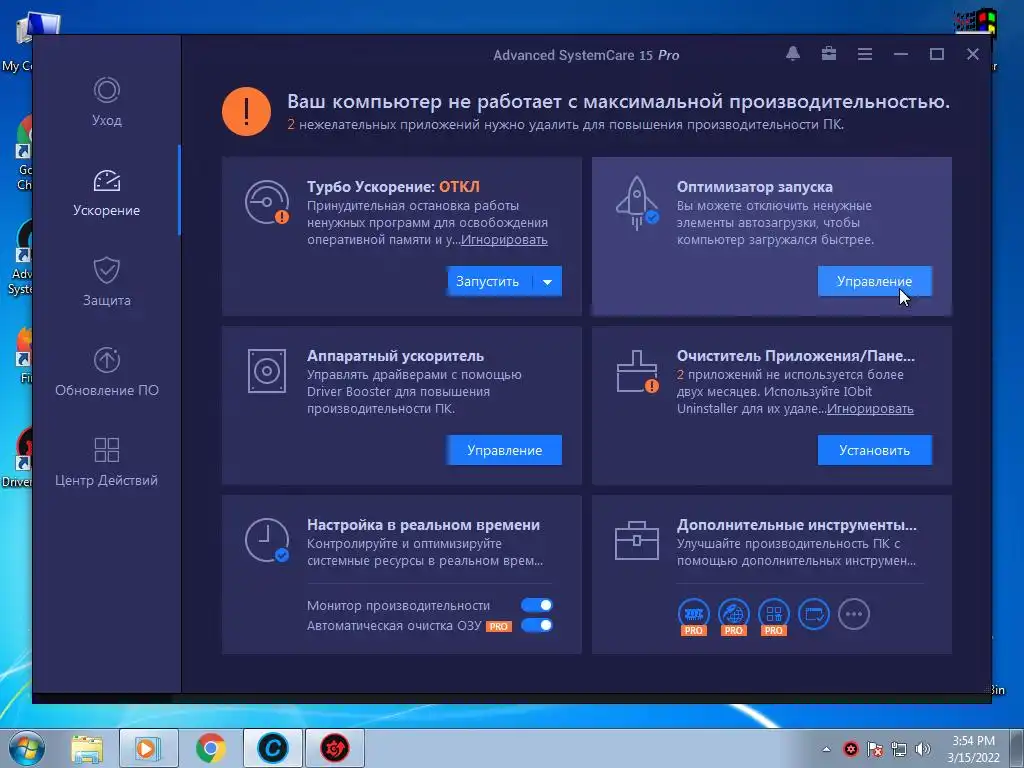
Task: Open the media player taskbar icon
Action: tap(149, 748)
